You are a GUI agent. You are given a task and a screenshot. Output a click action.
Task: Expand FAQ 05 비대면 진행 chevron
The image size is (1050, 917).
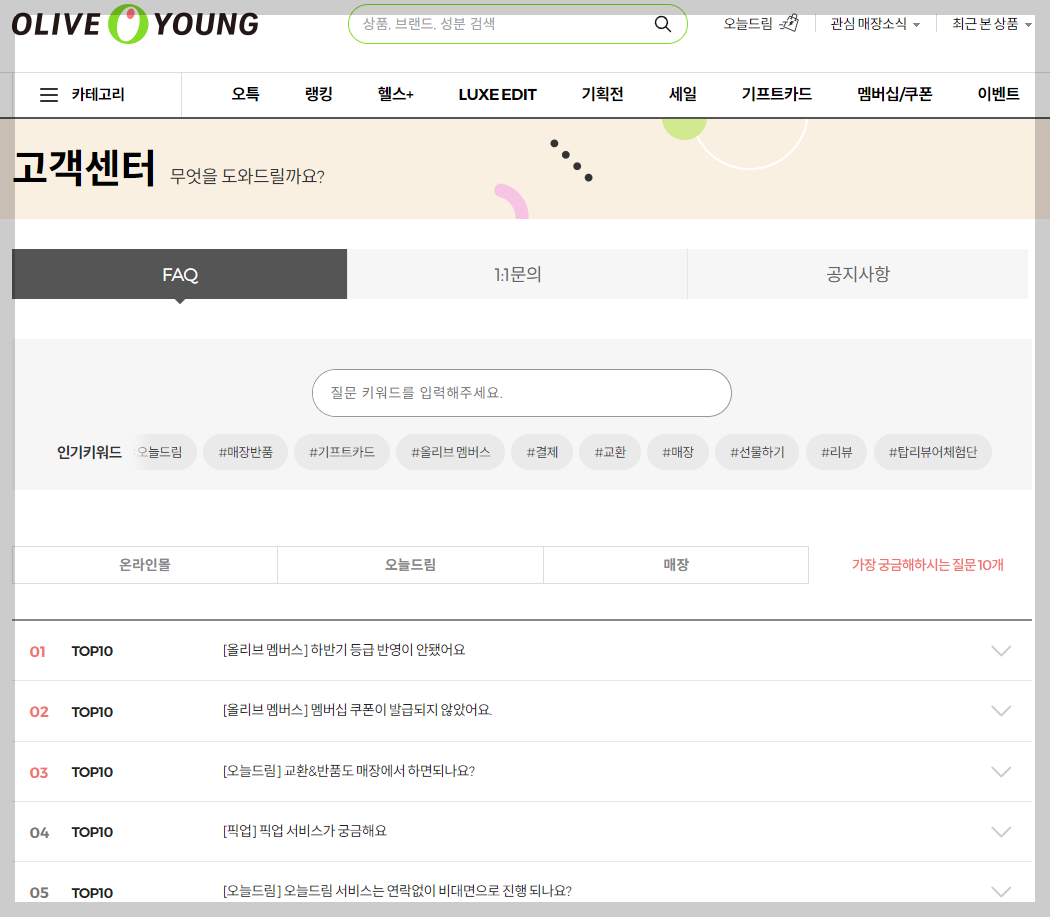(x=1001, y=892)
